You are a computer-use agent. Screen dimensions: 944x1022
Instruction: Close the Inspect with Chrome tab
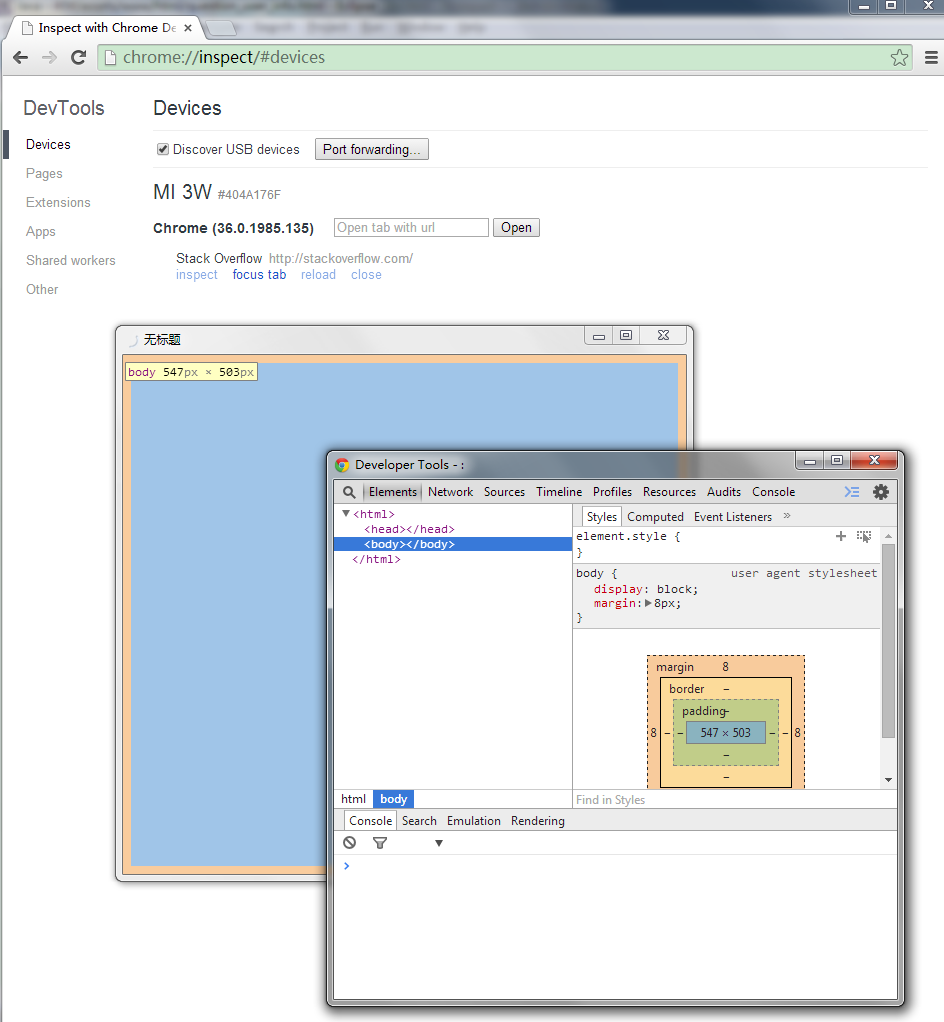[x=188, y=28]
